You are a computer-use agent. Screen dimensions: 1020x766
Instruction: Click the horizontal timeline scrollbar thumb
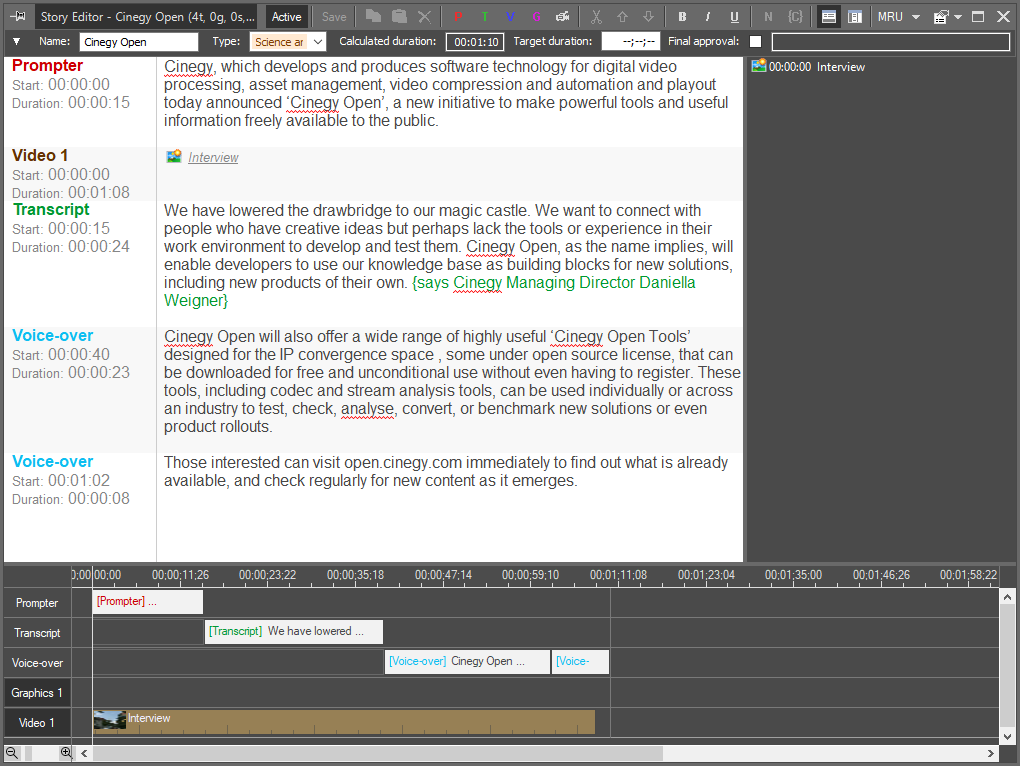[x=378, y=753]
